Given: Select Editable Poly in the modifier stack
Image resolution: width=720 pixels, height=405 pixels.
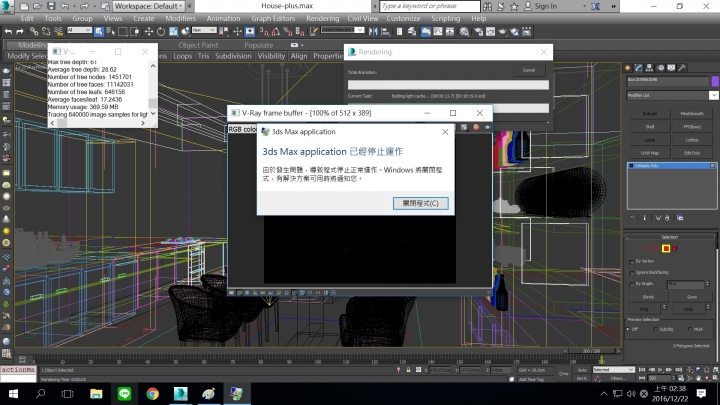Looking at the screenshot, I should coord(671,165).
